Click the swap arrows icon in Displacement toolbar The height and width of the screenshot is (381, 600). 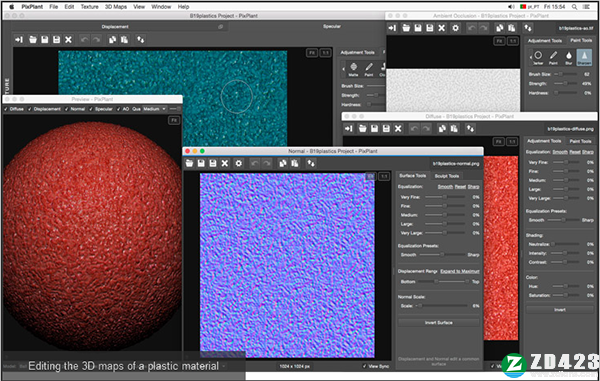[x=140, y=39]
